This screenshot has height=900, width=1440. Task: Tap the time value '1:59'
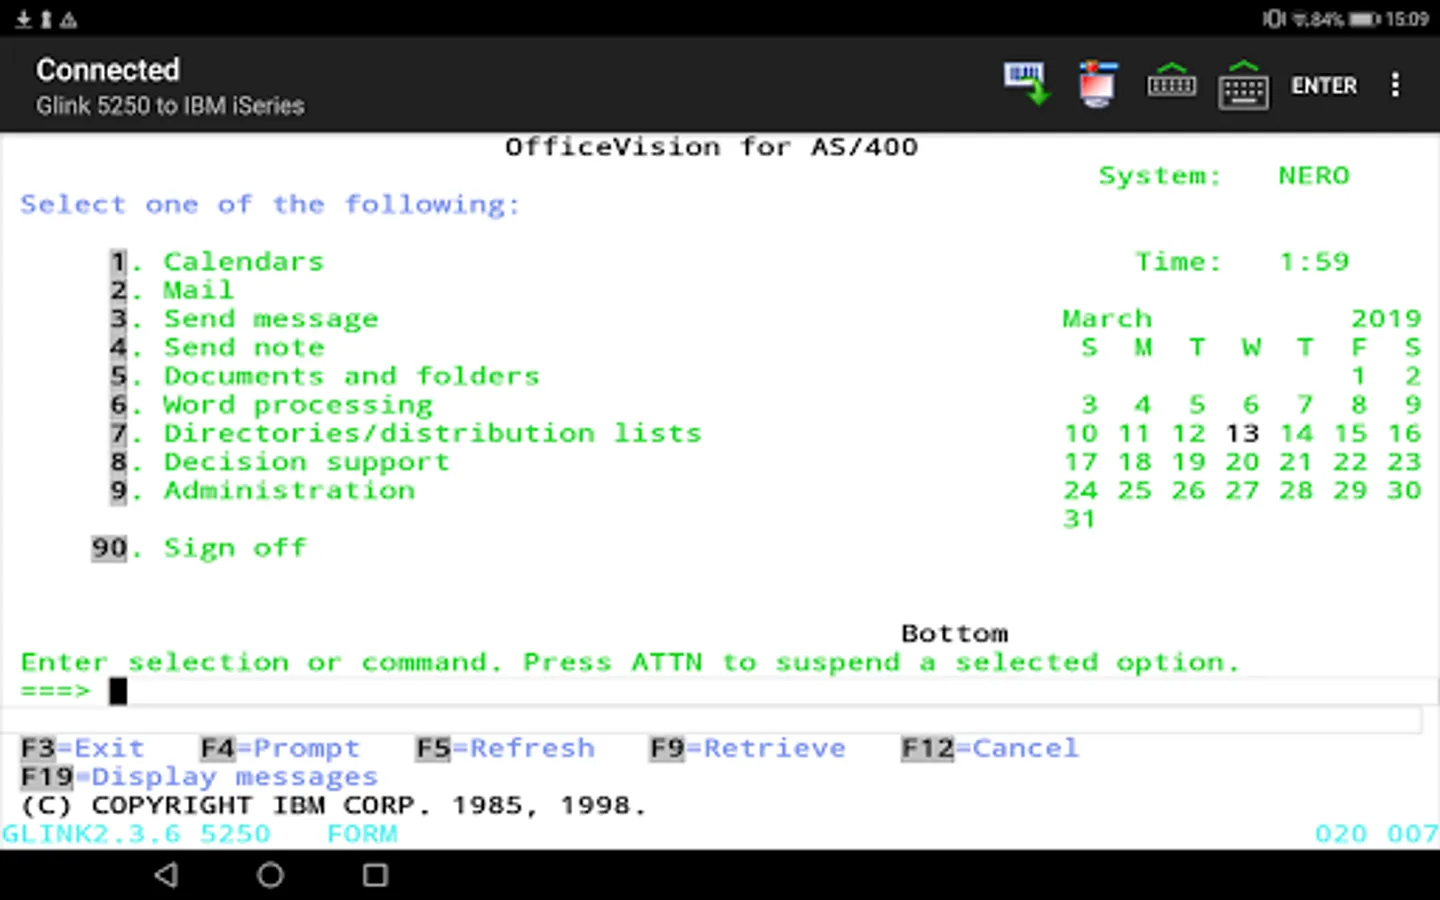click(x=1314, y=262)
